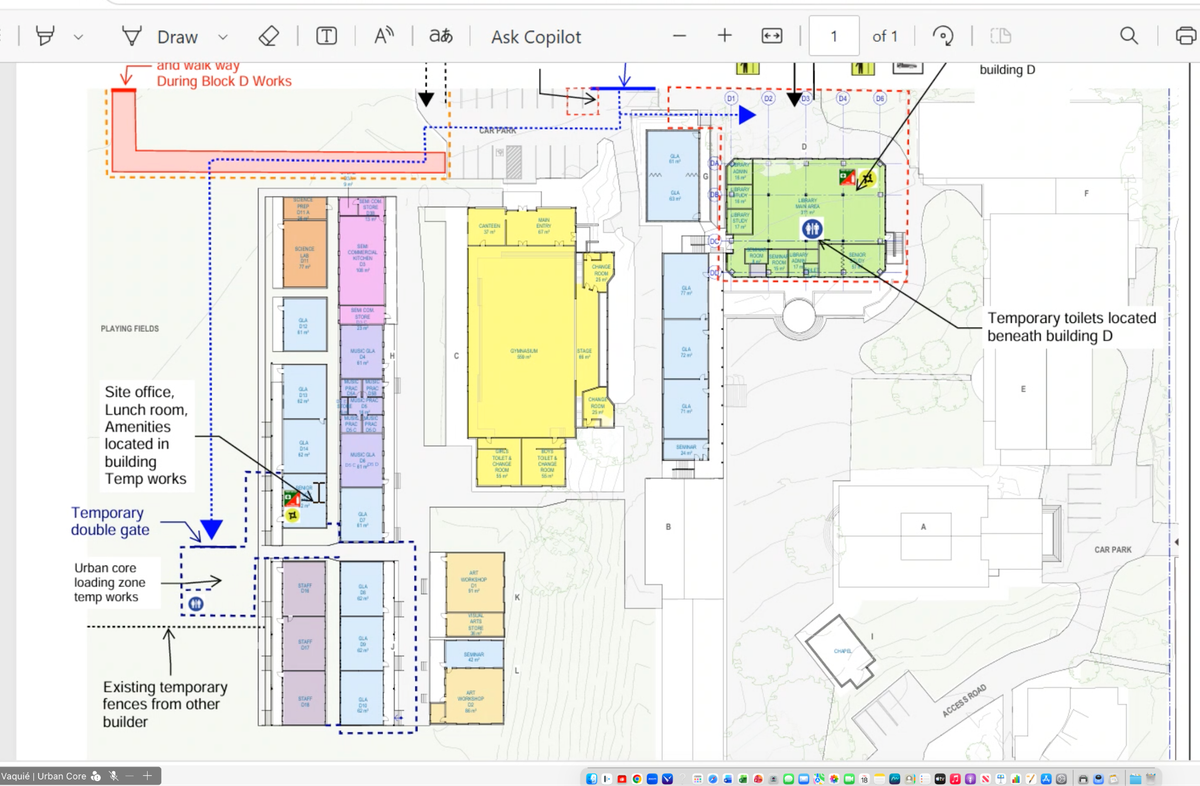Image resolution: width=1200 pixels, height=786 pixels.
Task: Zoom out with the minus button
Action: (x=680, y=36)
